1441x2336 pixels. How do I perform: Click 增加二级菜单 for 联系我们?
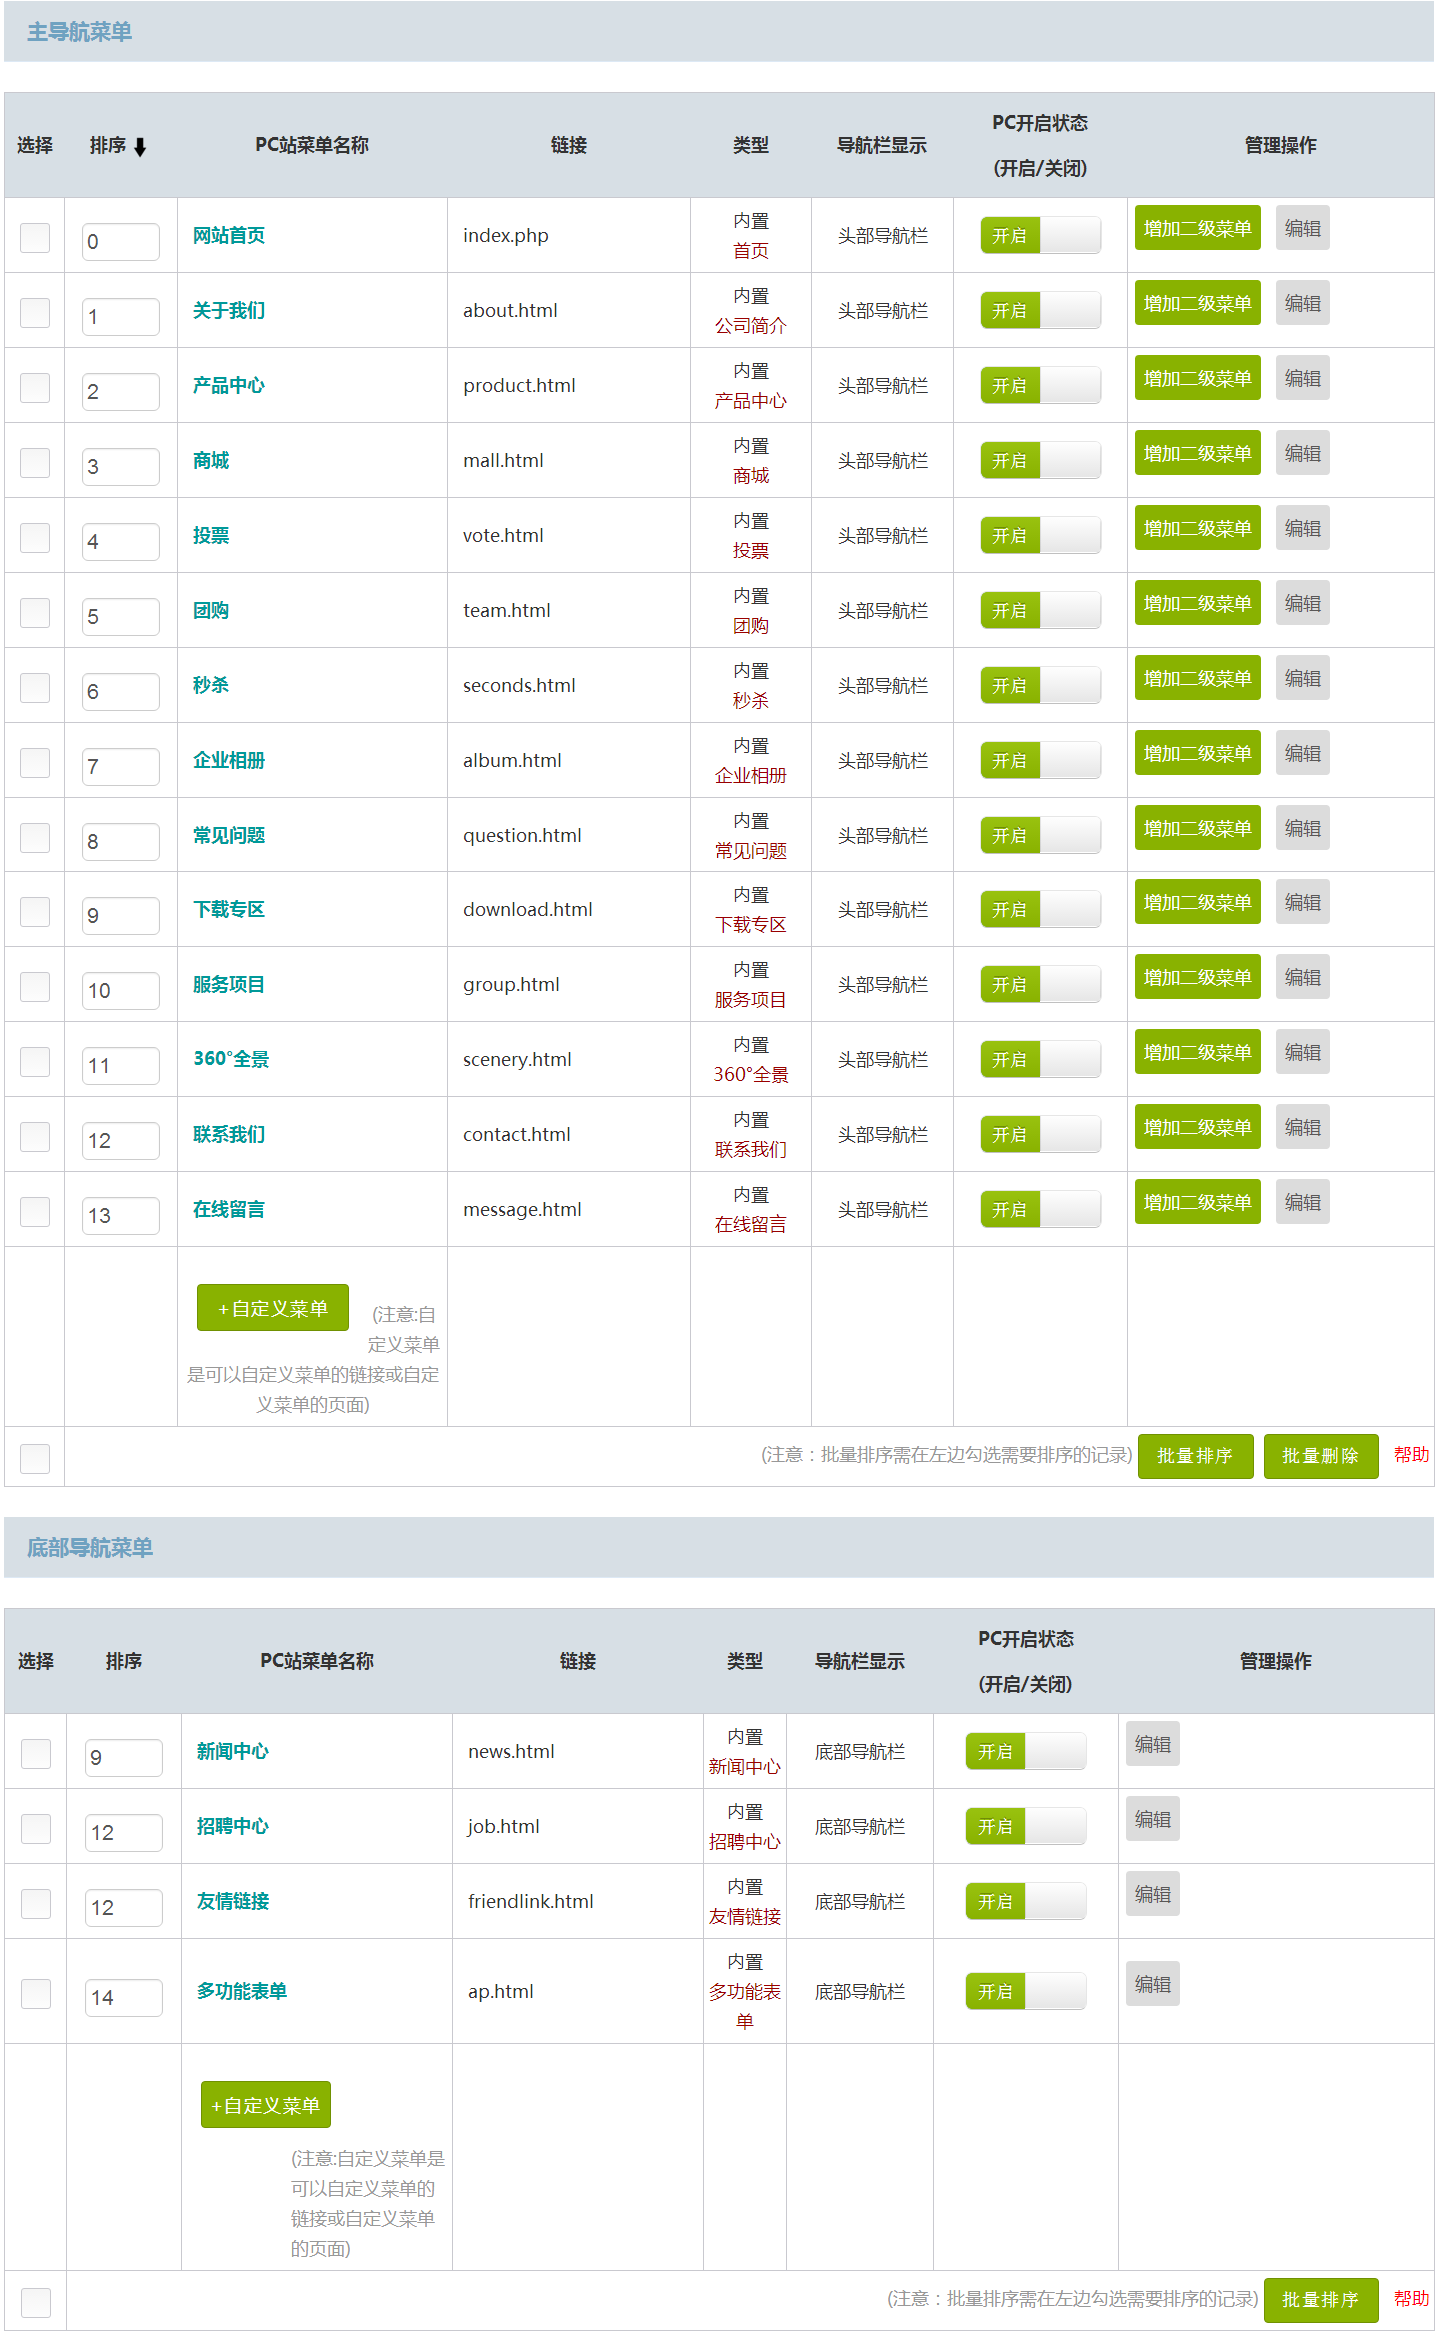(1196, 1128)
